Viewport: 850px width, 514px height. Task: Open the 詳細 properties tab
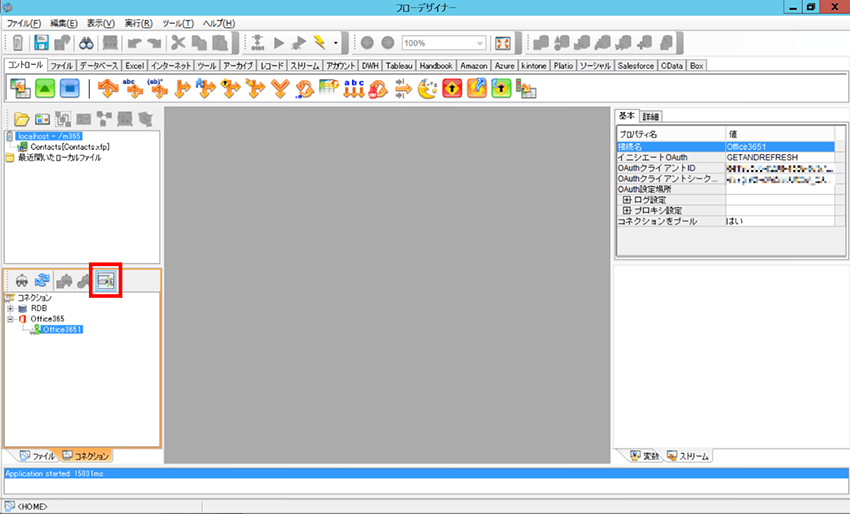pos(651,117)
